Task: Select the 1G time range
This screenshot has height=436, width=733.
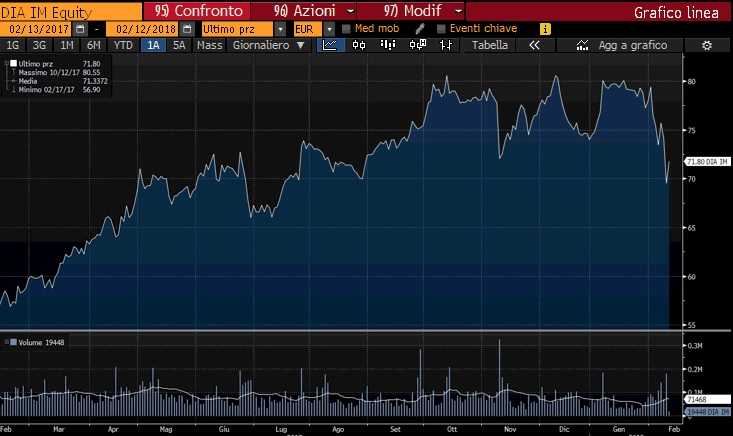Action: coord(13,45)
